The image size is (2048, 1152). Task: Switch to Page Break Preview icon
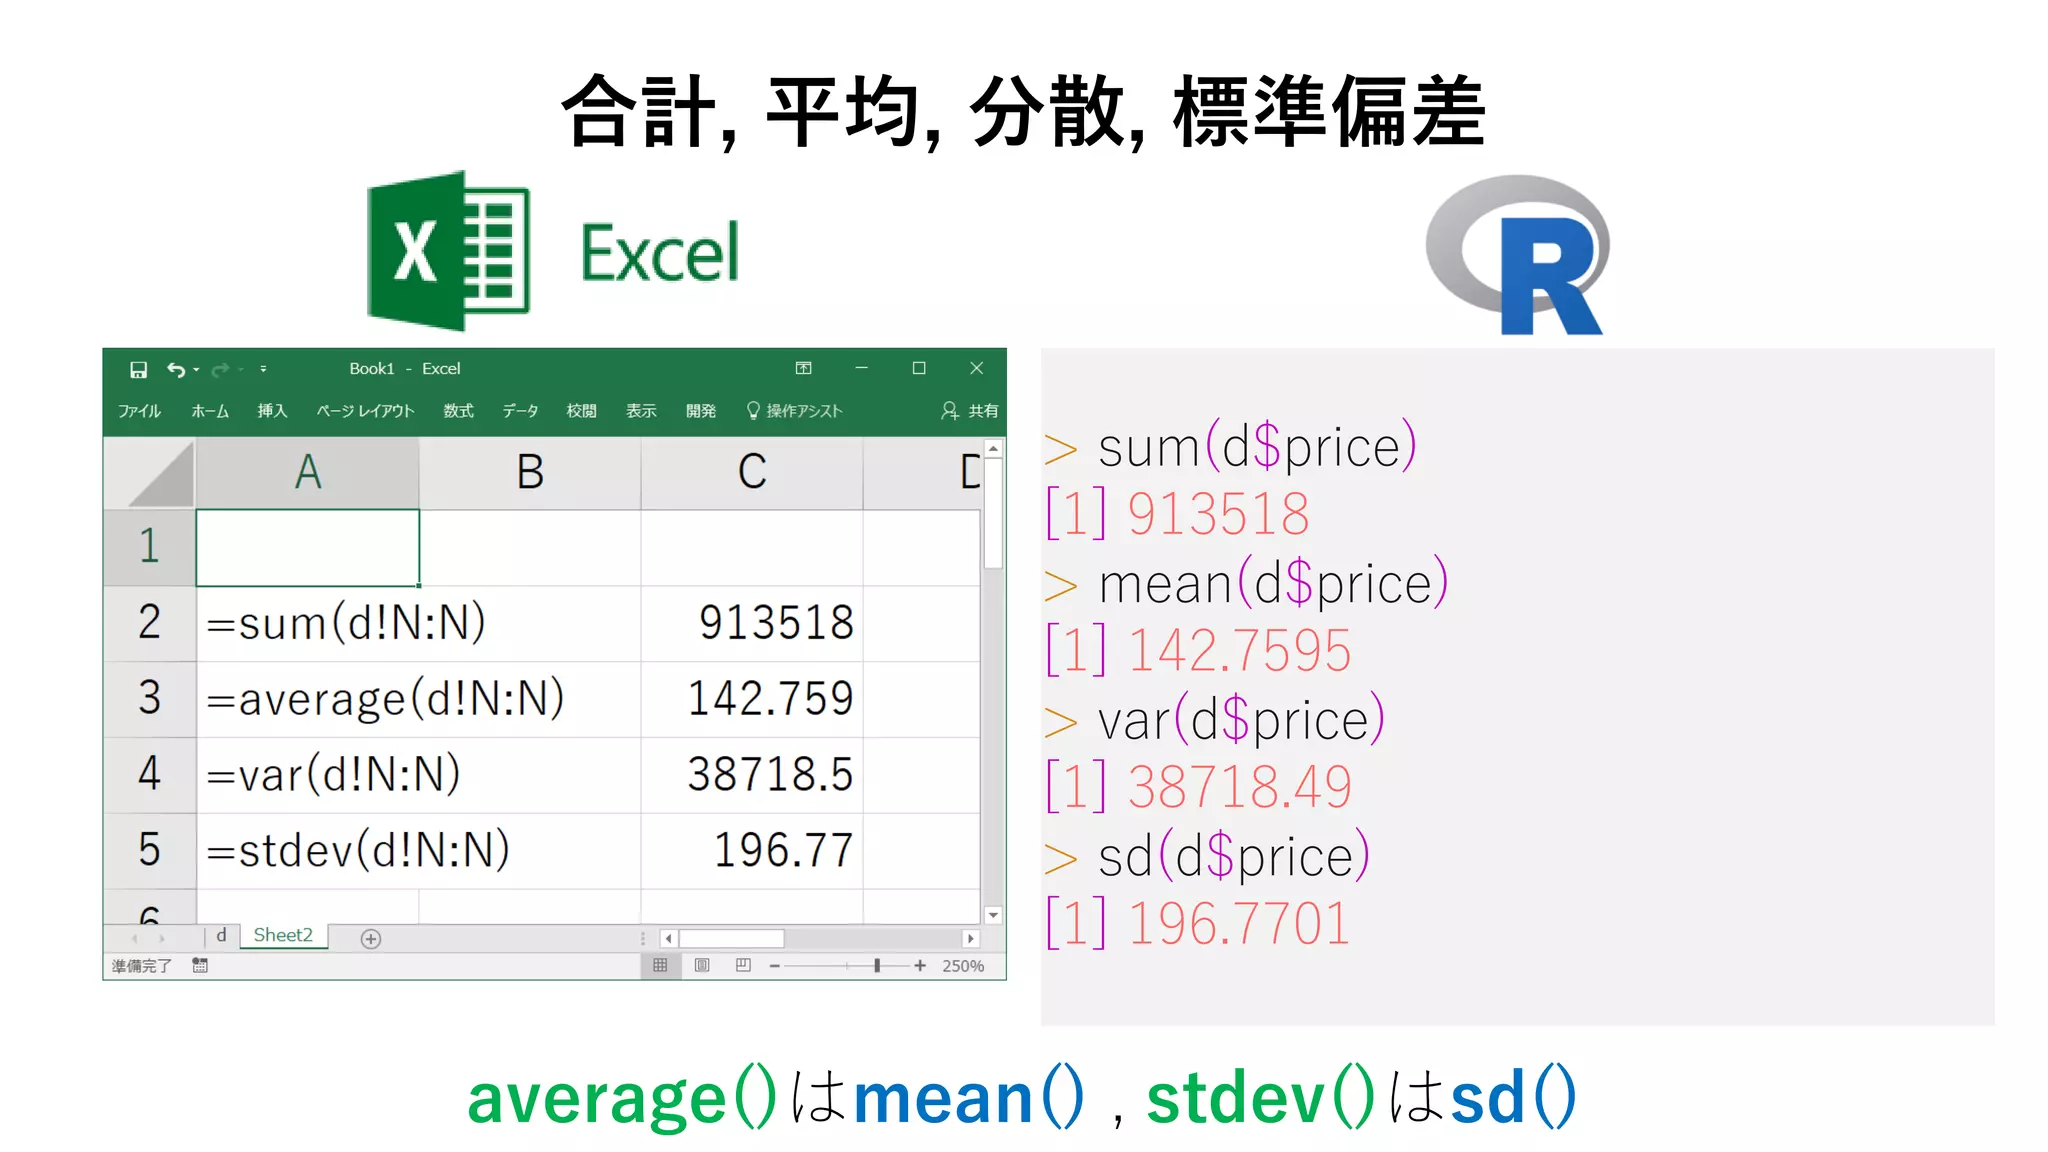743,966
